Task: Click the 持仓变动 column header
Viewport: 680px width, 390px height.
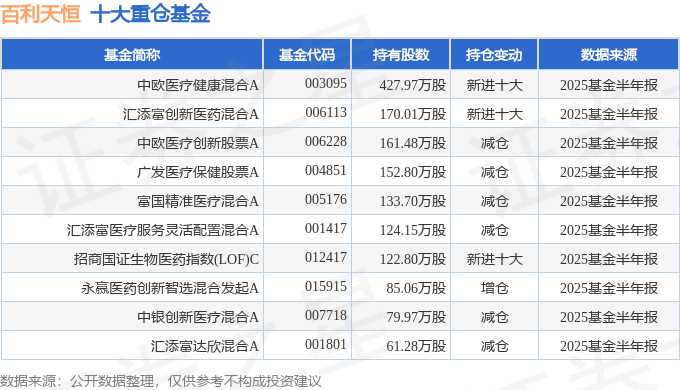Action: pyautogui.click(x=494, y=55)
